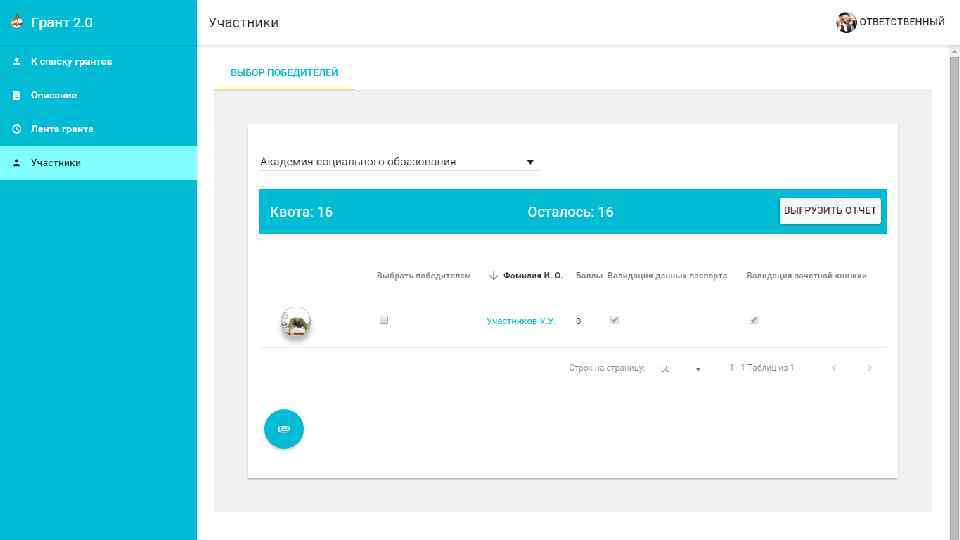Click the person icon beside Участники
The width and height of the screenshot is (960, 540).
pos(17,163)
